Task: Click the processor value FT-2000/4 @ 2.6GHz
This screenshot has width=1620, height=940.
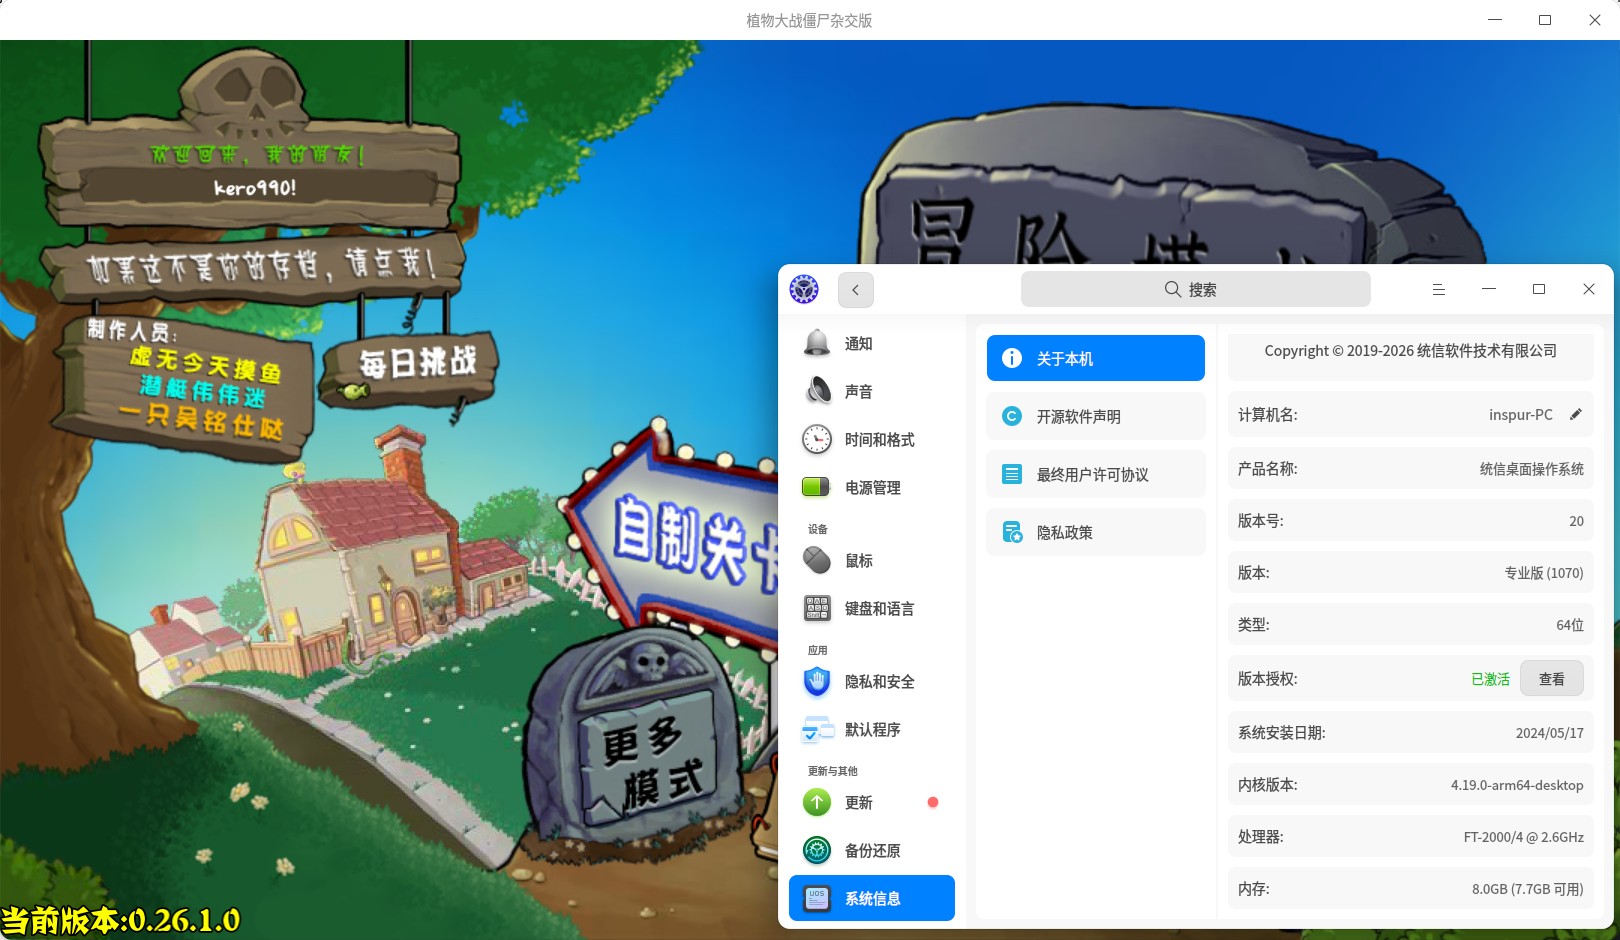Action: pos(1524,837)
